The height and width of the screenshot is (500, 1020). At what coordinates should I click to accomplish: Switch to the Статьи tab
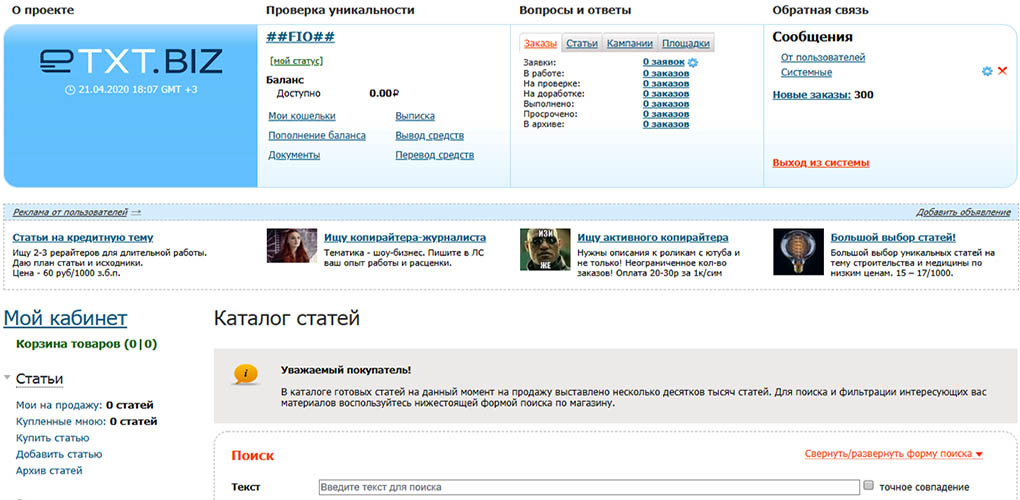click(x=582, y=44)
